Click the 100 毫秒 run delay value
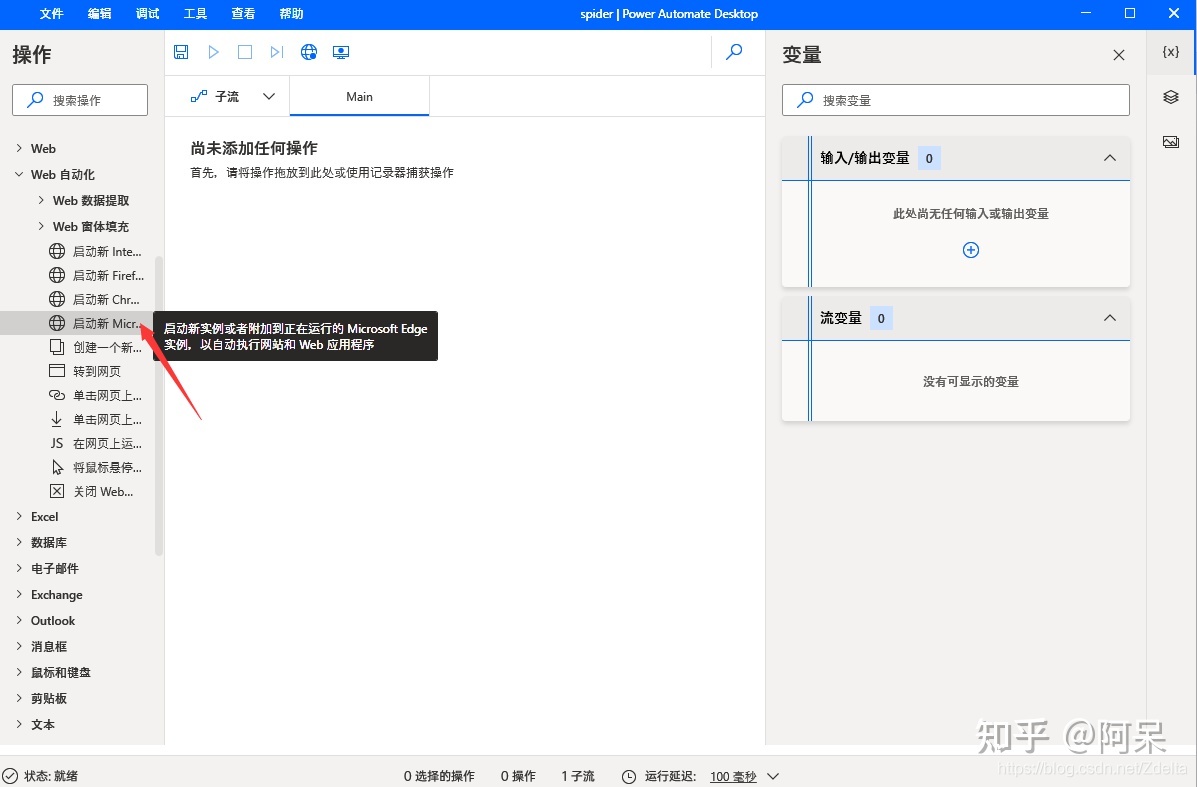This screenshot has width=1197, height=787. 733,776
